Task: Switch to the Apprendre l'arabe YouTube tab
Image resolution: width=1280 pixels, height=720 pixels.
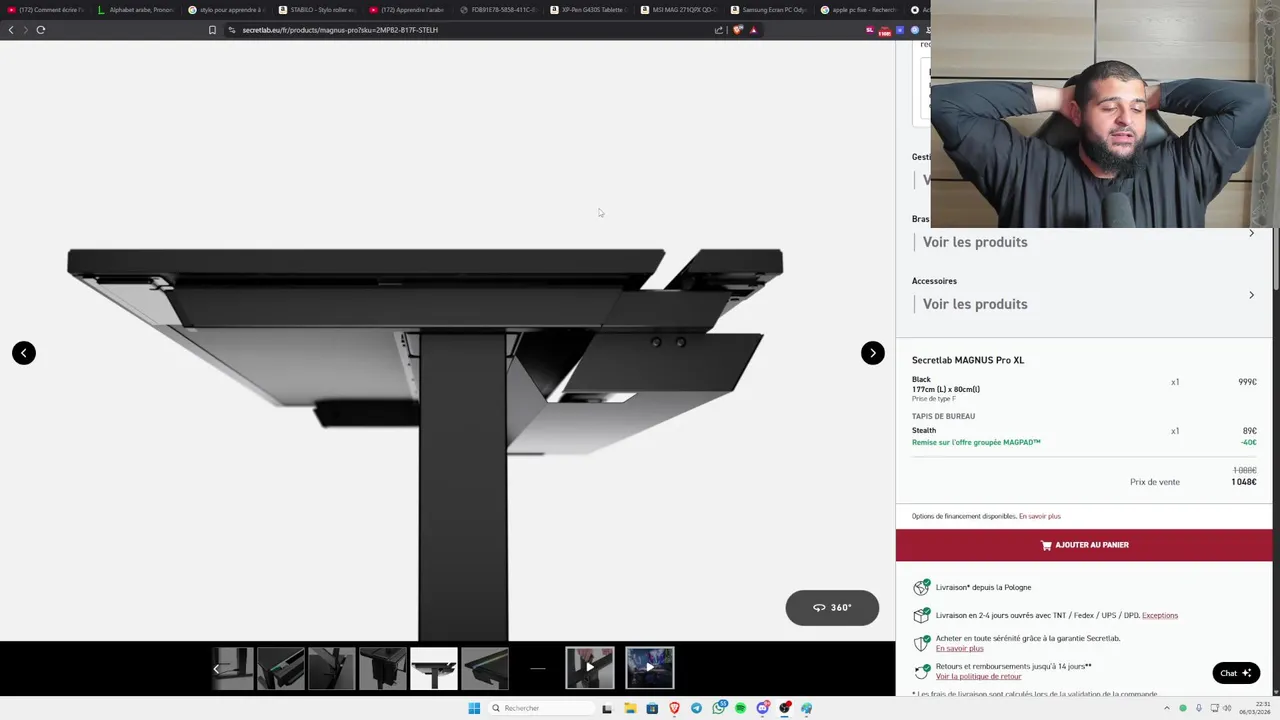Action: pyautogui.click(x=406, y=10)
